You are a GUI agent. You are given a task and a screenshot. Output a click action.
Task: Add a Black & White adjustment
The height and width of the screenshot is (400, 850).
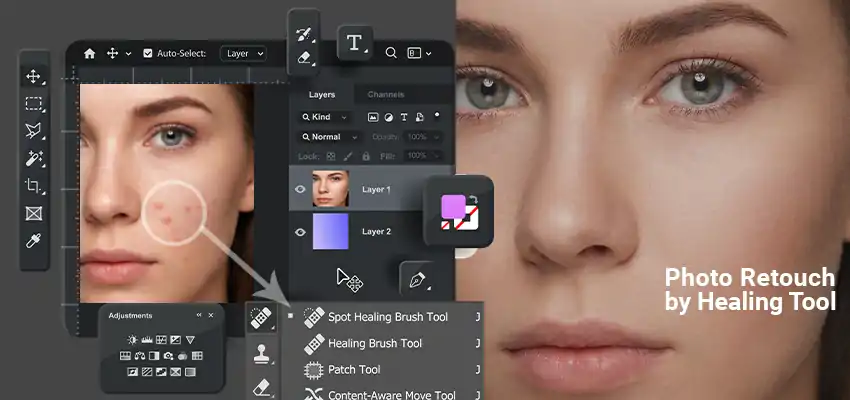(154, 356)
